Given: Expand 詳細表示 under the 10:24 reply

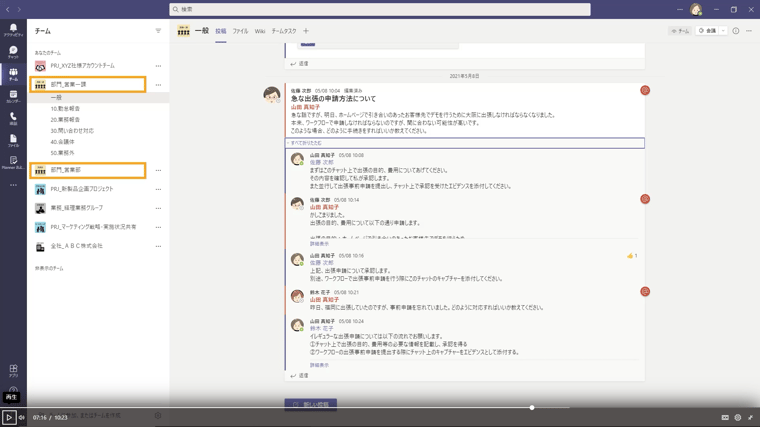Looking at the screenshot, I should pyautogui.click(x=319, y=365).
